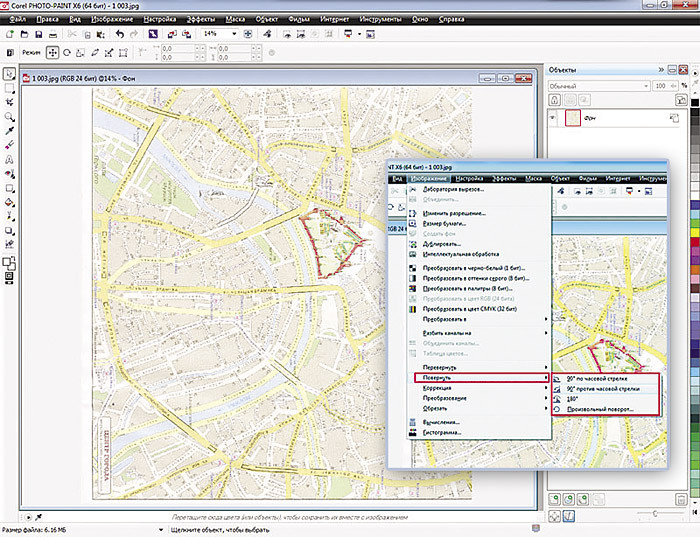Select the Crop tool in the toolbox
The image size is (700, 537).
click(x=9, y=102)
